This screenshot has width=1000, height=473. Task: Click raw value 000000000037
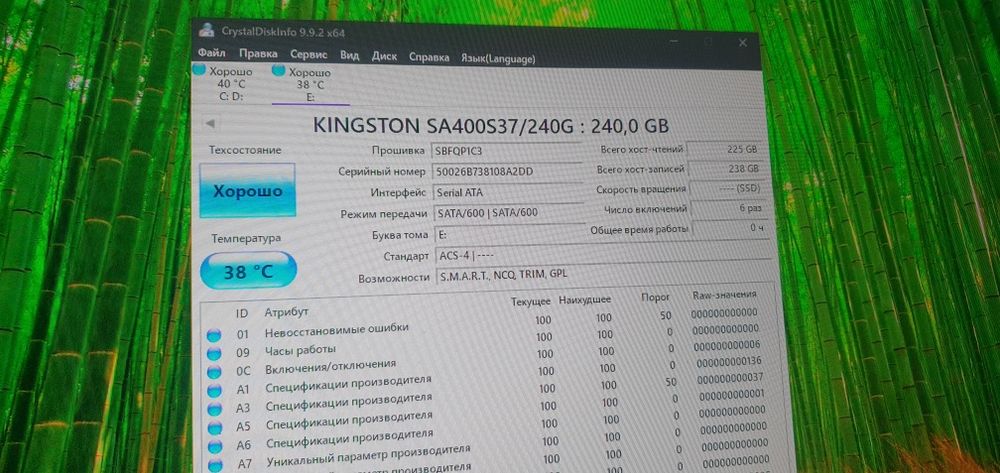[x=731, y=378]
